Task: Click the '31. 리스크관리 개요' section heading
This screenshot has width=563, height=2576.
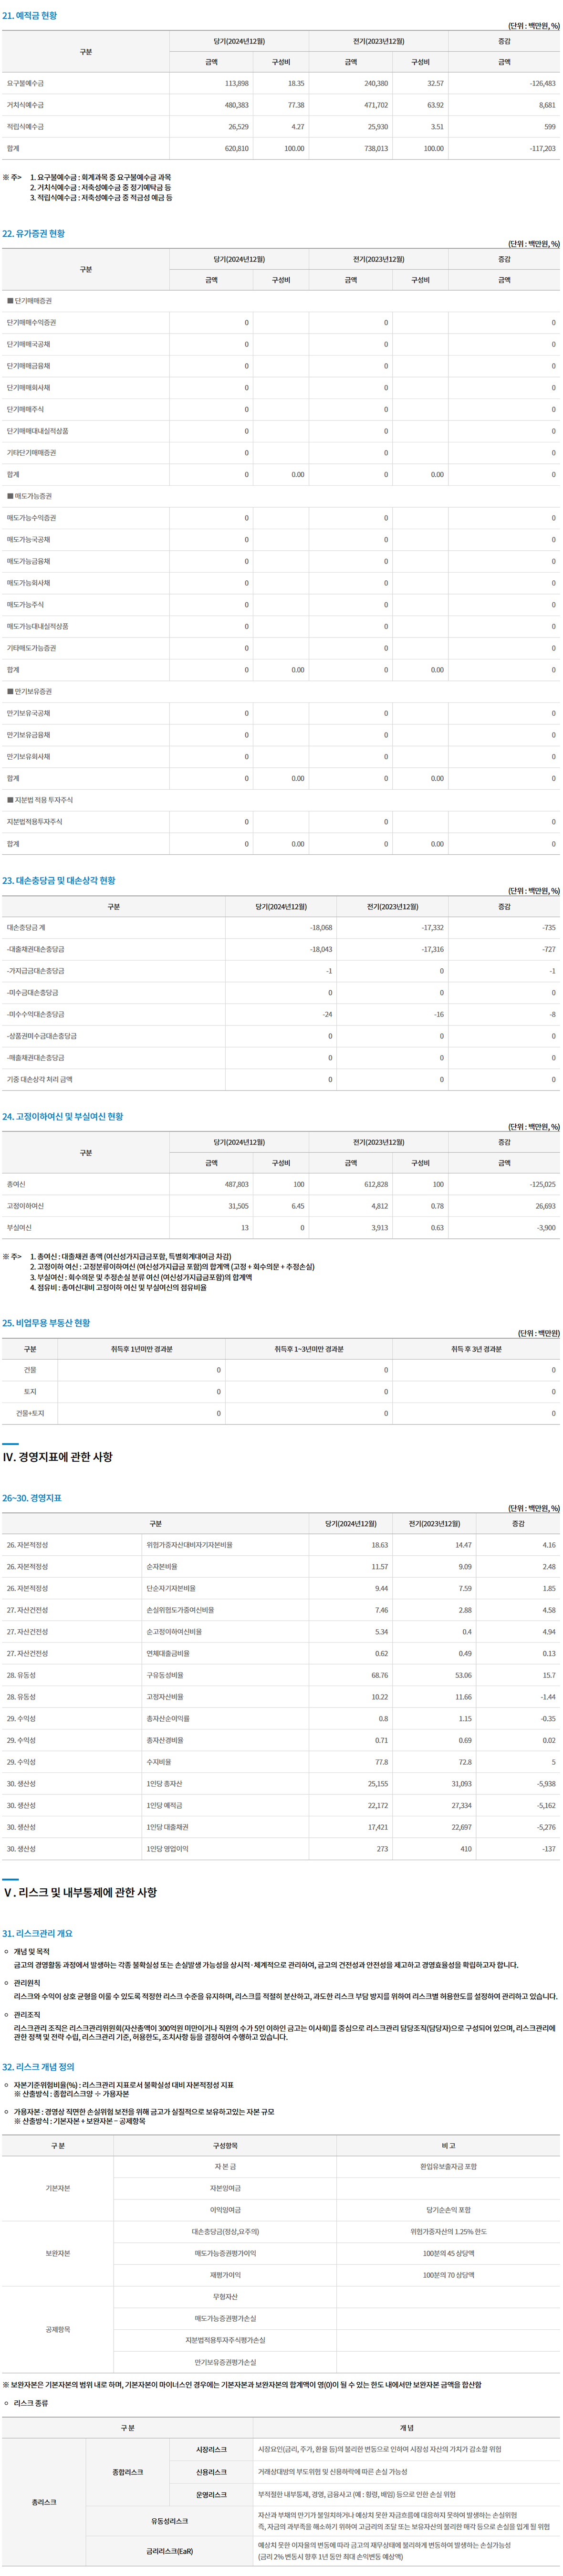Action: 37,1934
